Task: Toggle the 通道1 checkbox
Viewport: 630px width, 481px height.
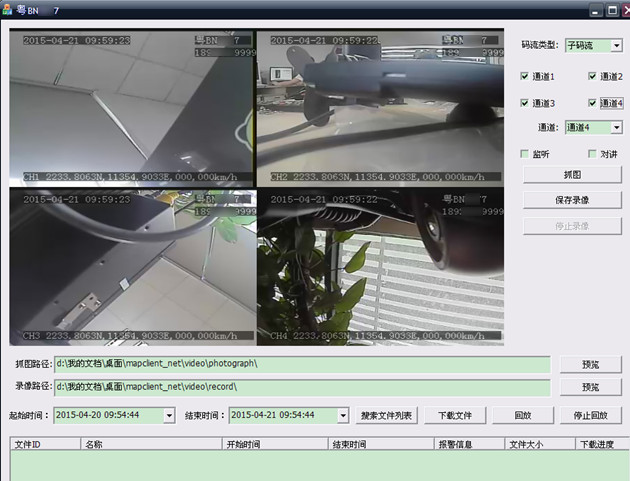Action: coord(526,77)
